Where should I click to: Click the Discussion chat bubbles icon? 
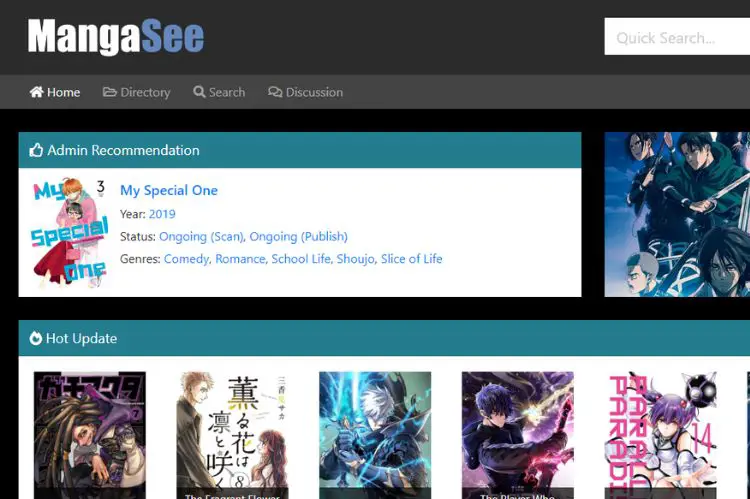[x=275, y=92]
